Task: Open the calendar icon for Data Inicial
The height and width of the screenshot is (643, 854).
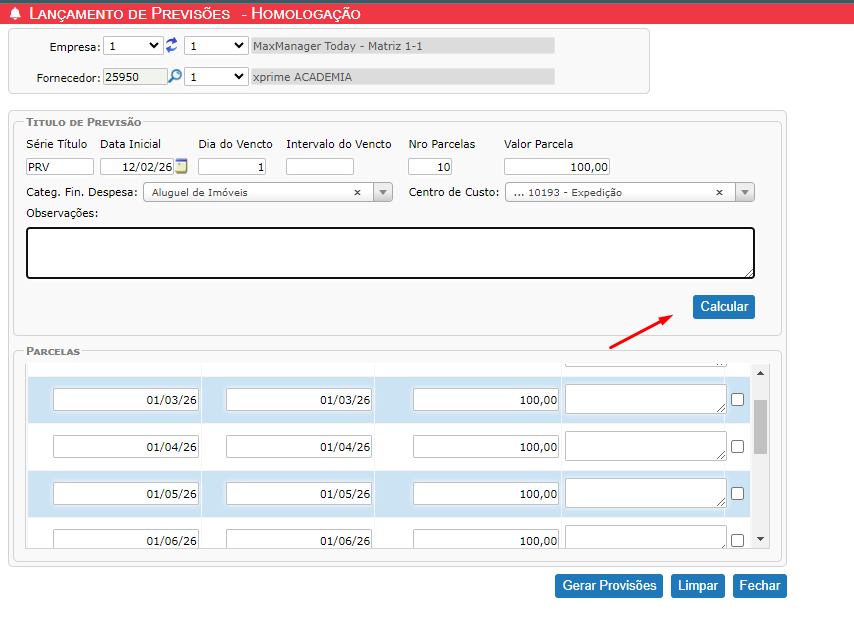Action: (x=181, y=166)
